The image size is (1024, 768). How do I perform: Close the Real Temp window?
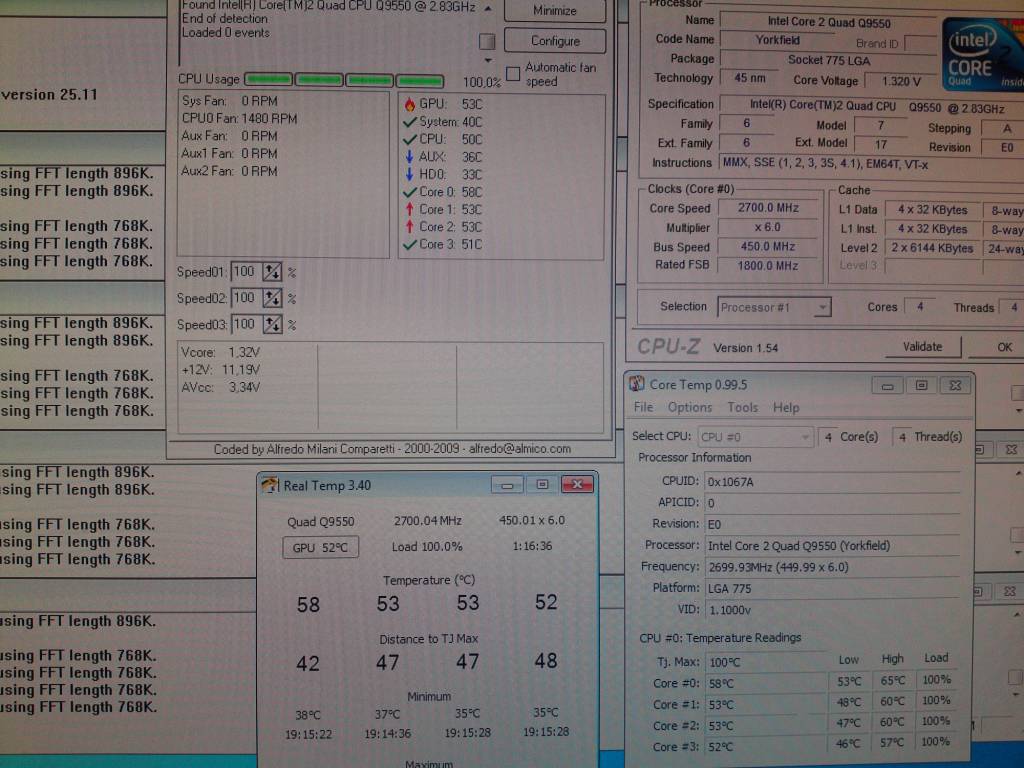577,485
